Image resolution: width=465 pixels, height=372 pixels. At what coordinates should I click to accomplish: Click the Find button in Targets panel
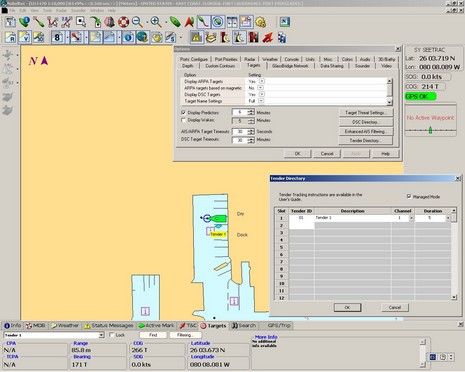pyautogui.click(x=153, y=335)
